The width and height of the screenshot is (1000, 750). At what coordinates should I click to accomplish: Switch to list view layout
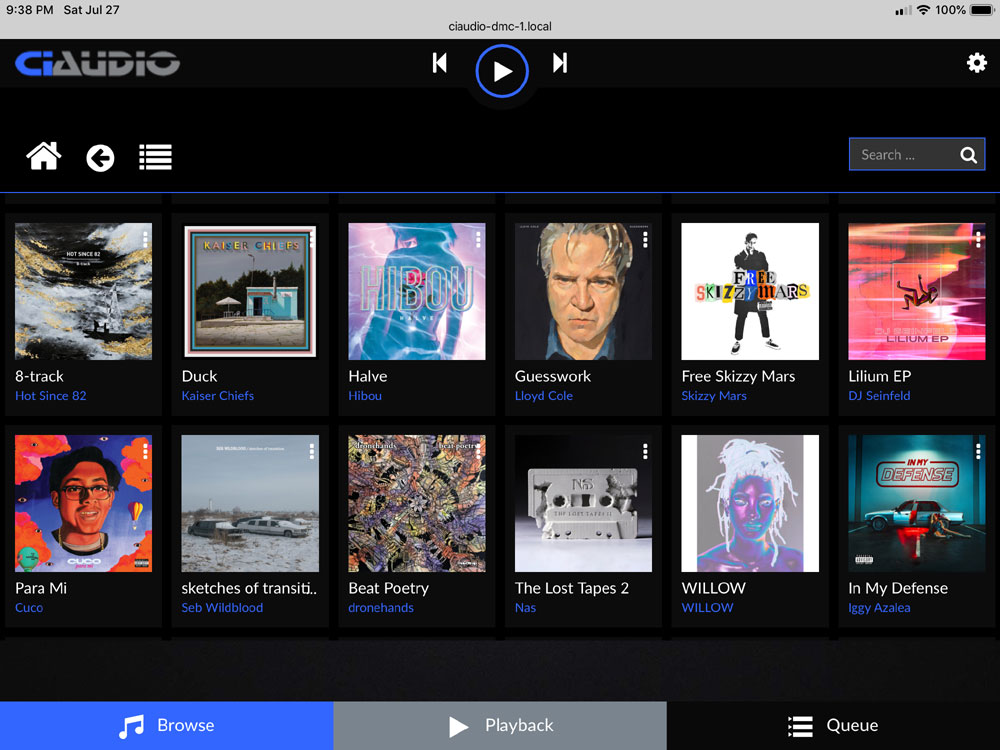pos(156,157)
